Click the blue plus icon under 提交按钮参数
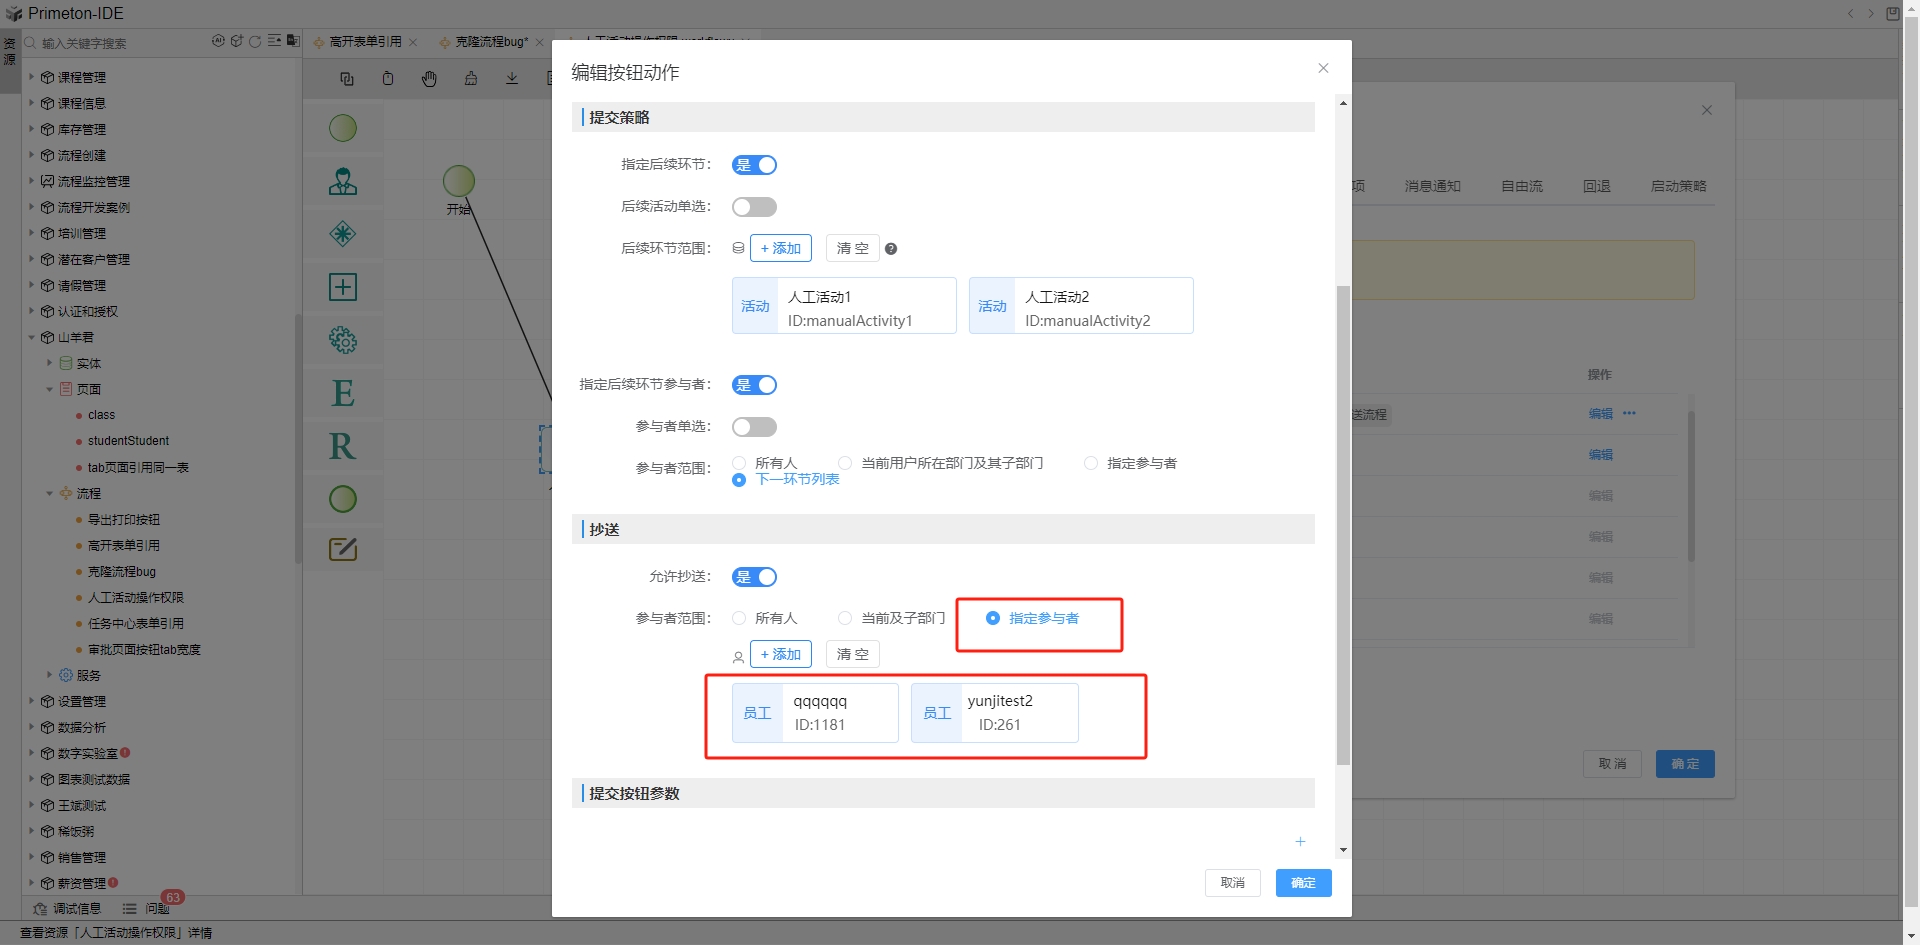 click(x=1300, y=842)
